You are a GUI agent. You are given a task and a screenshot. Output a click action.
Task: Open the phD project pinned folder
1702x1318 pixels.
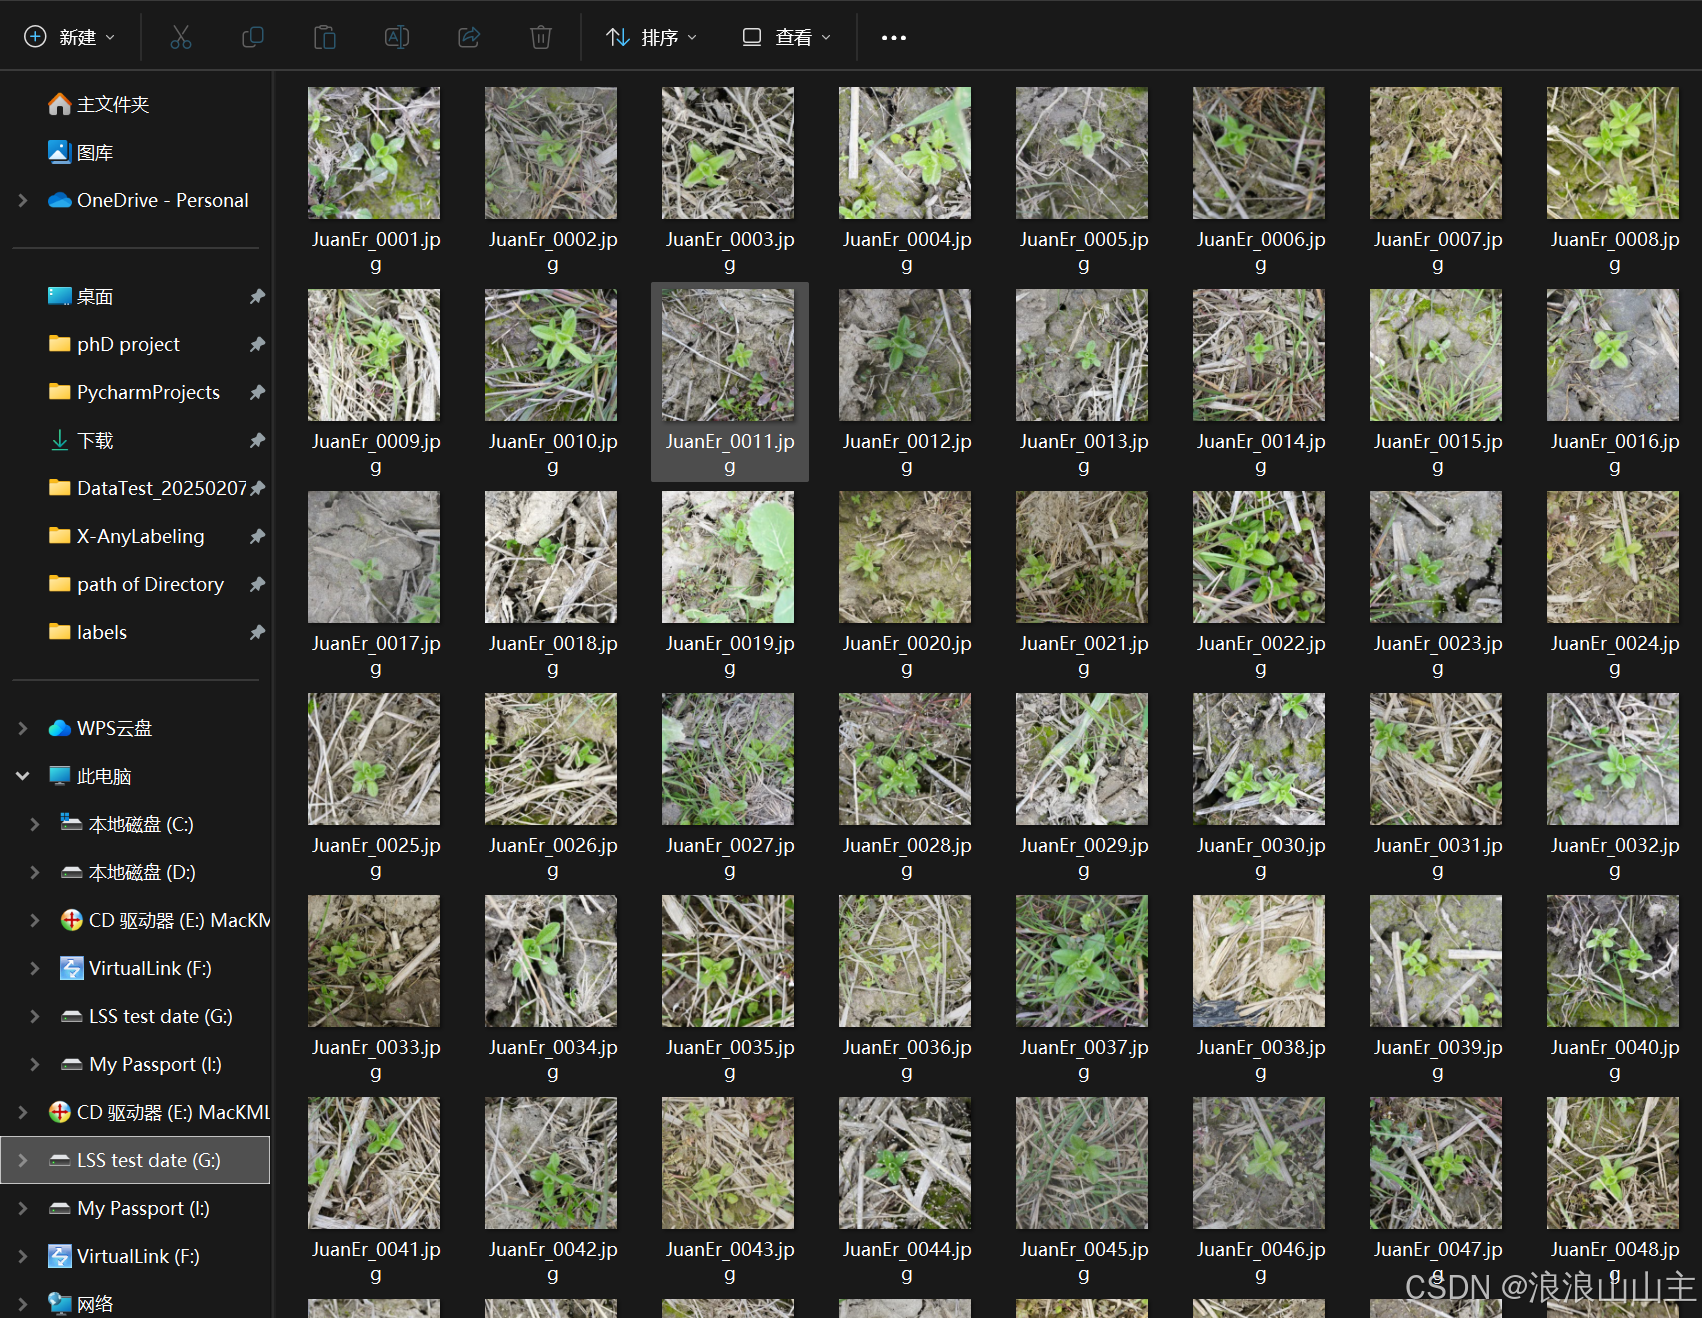(x=128, y=344)
